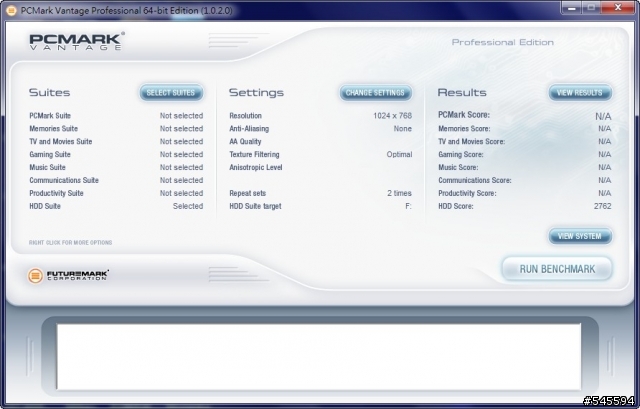640x409 pixels.
Task: Click the Music Suite label
Action: click(47, 167)
